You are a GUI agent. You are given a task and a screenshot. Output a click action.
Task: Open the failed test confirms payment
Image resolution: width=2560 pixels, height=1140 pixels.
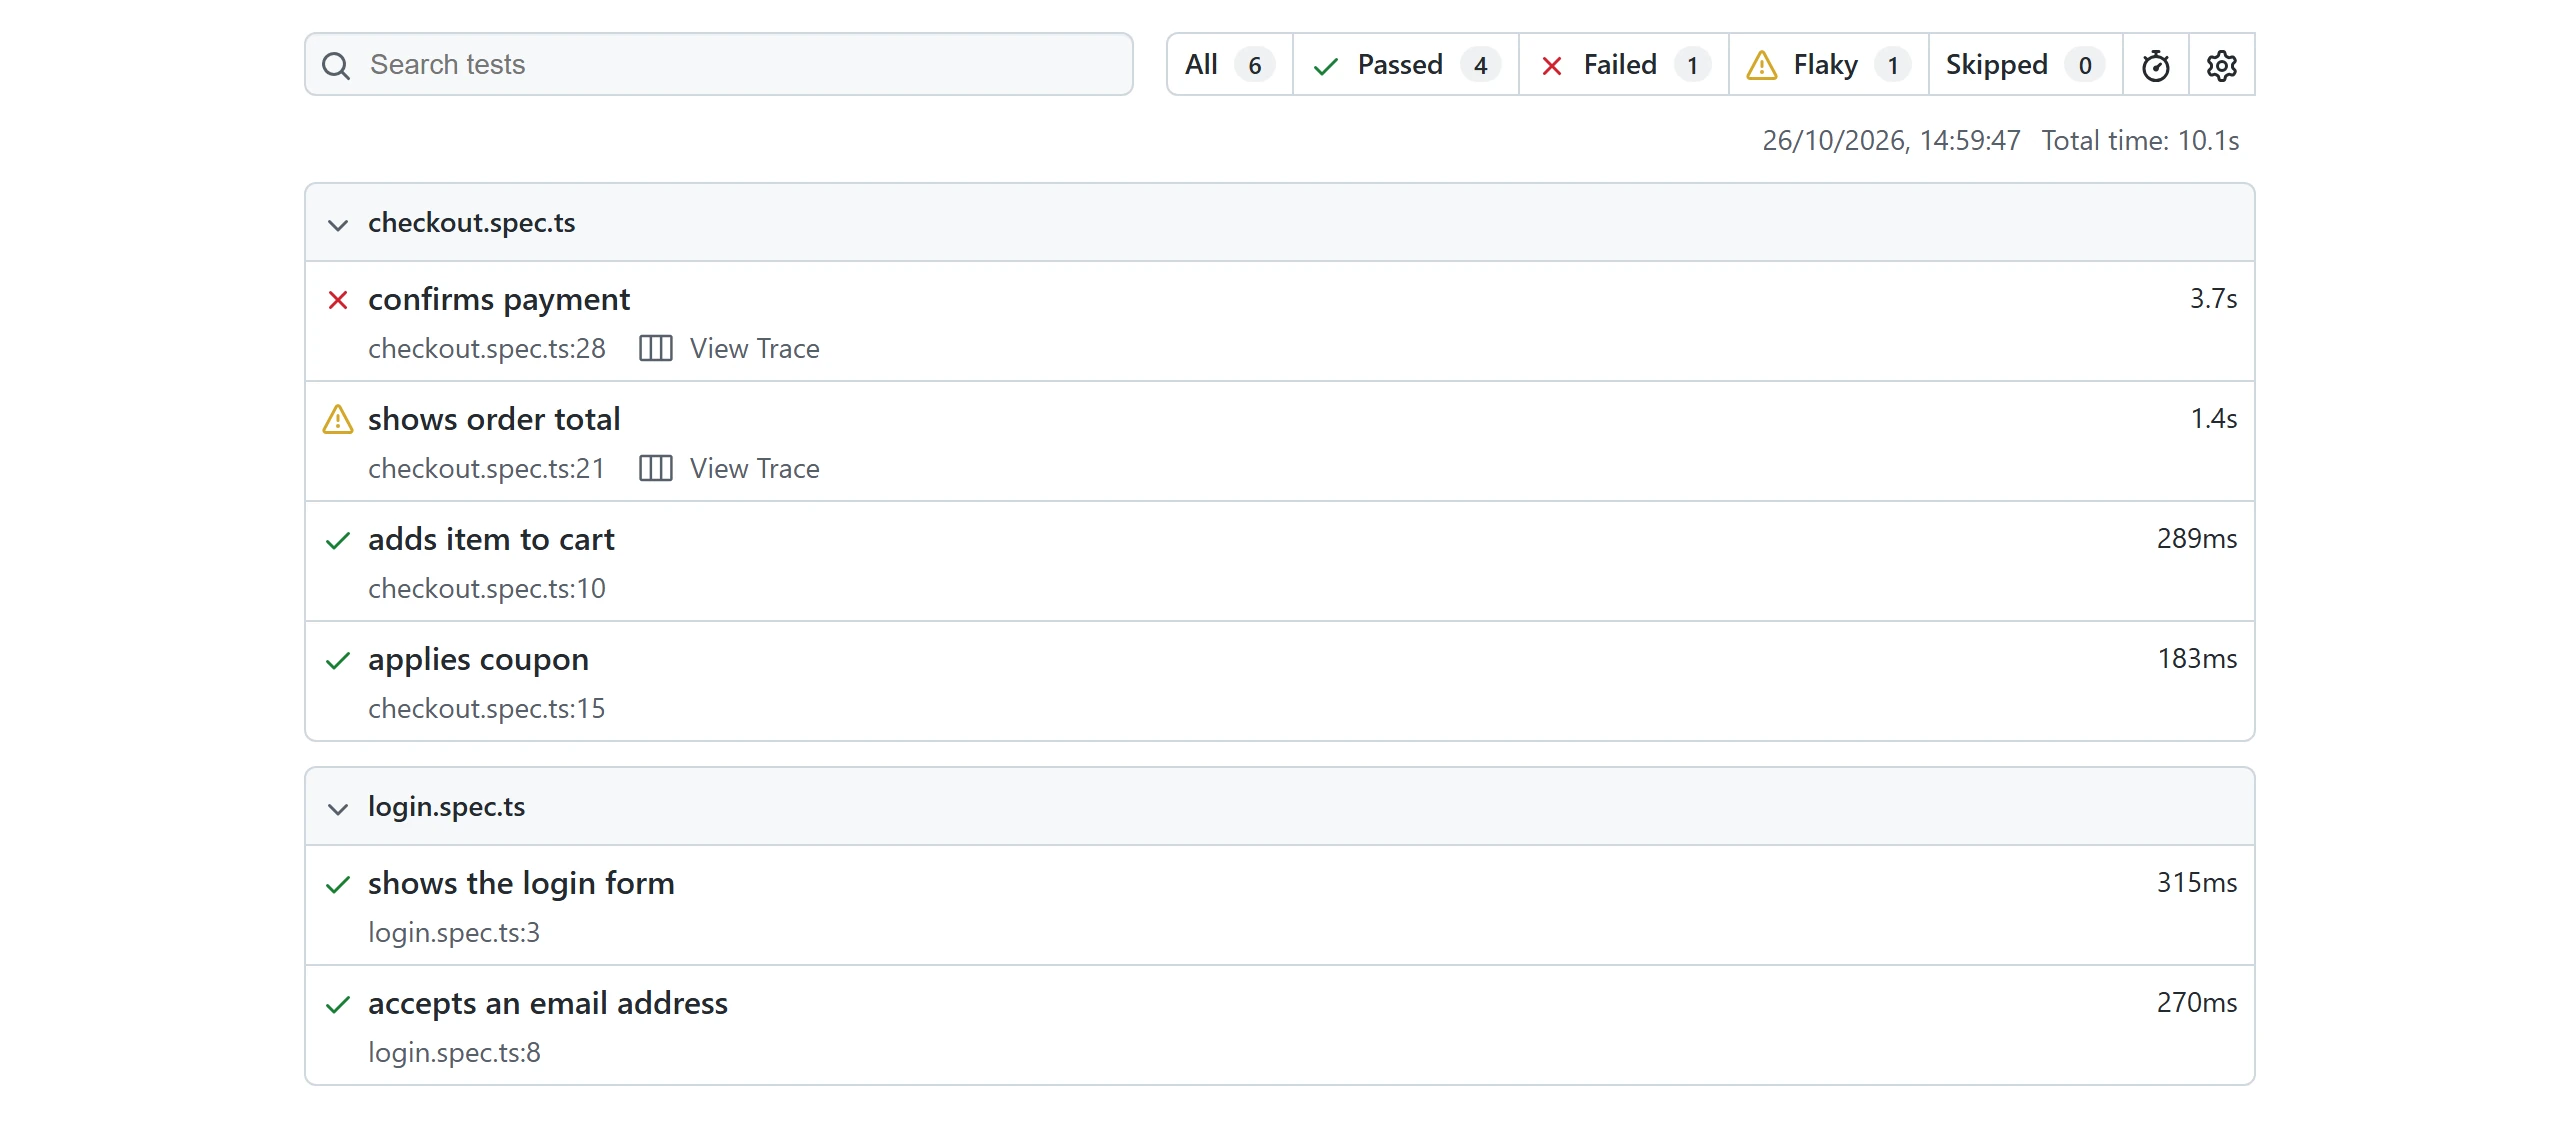click(x=499, y=299)
